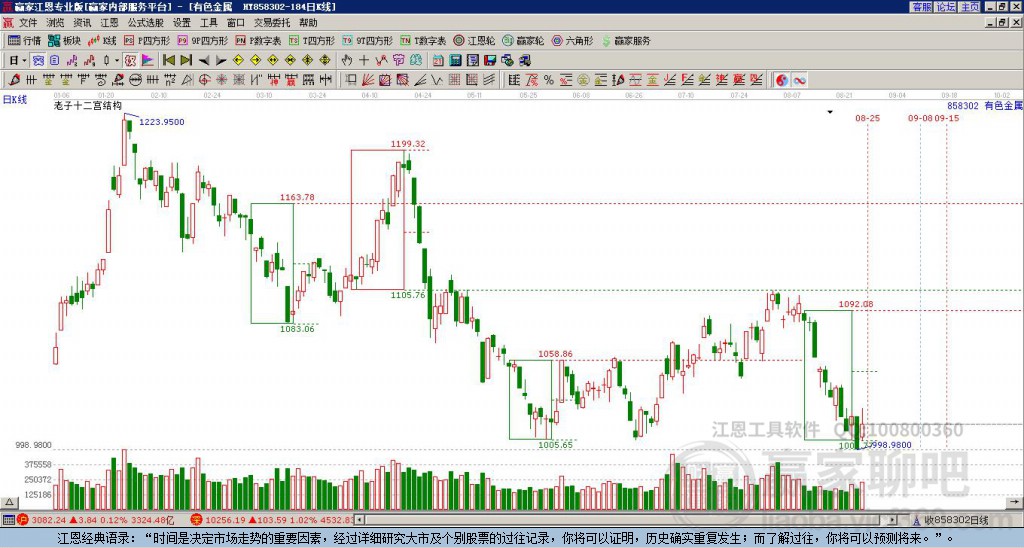1024x548 pixels.
Task: Open the 工具 menu
Action: (x=208, y=23)
